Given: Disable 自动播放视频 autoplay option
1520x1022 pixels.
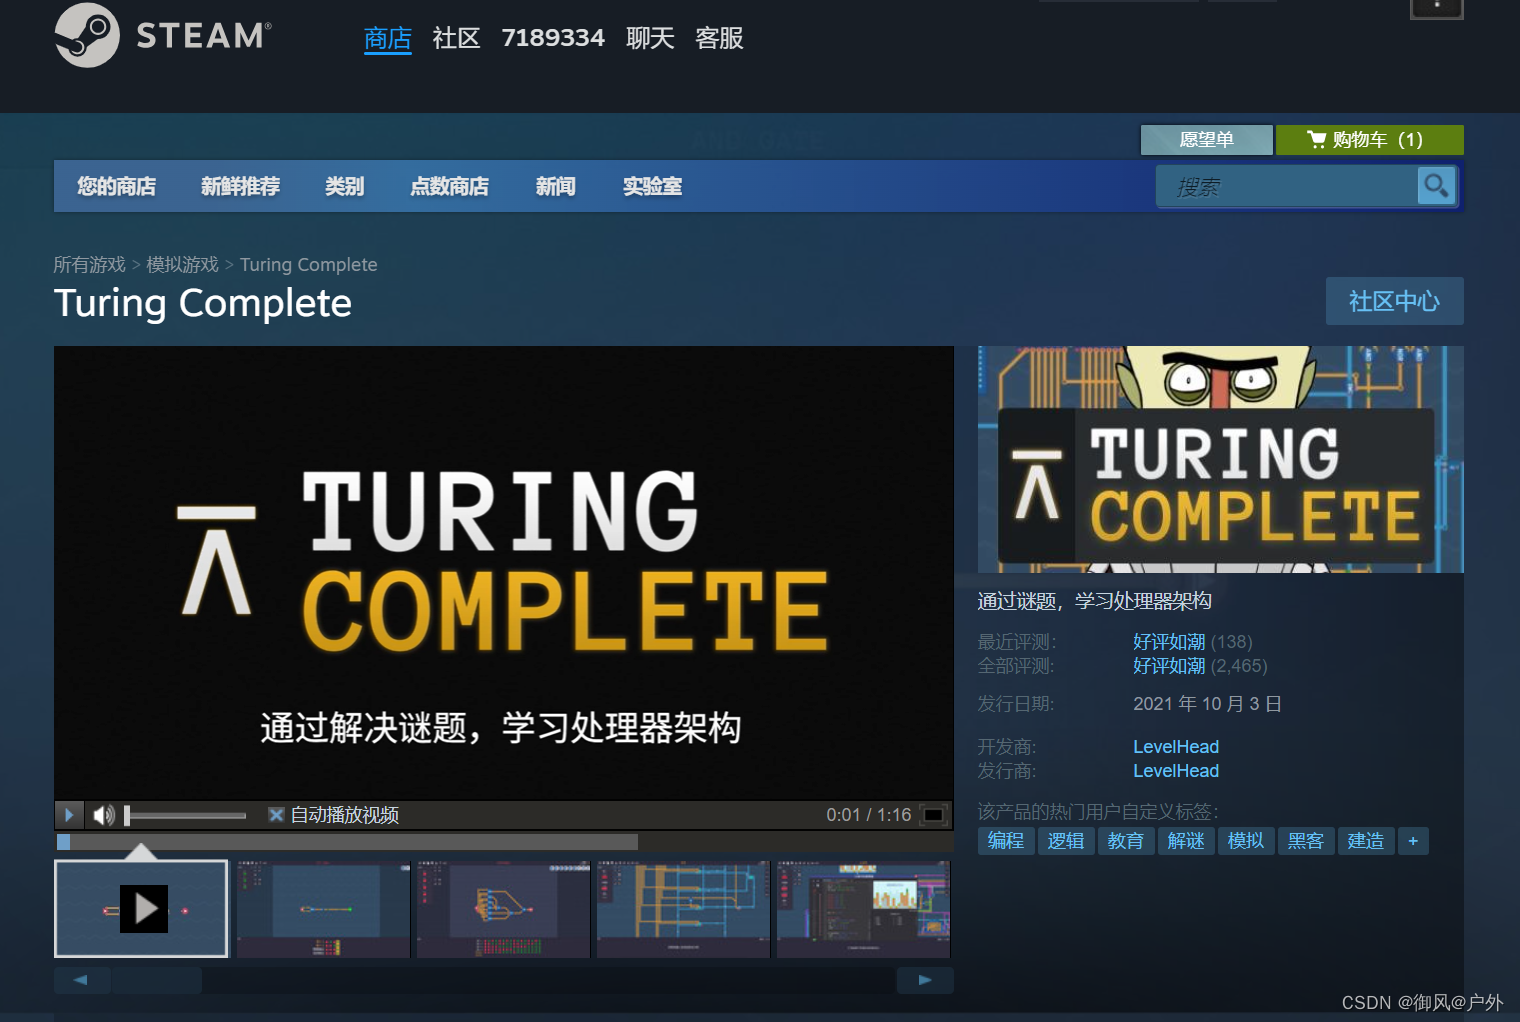Looking at the screenshot, I should click(276, 814).
